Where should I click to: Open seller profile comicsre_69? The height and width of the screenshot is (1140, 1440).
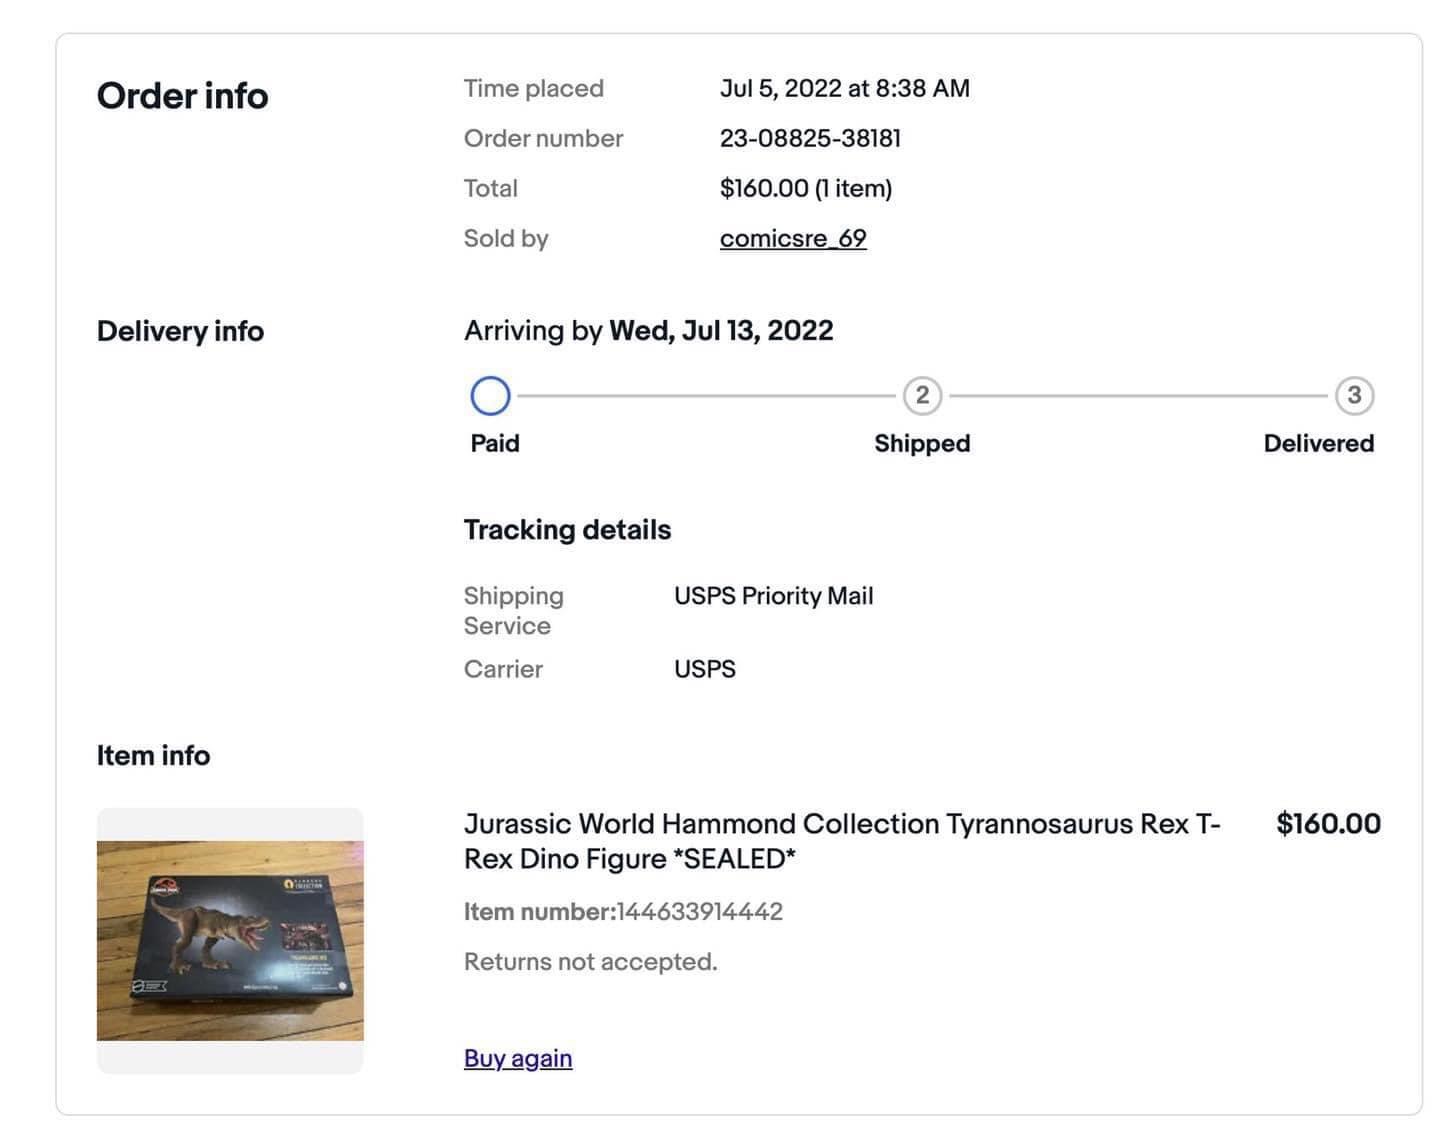793,239
